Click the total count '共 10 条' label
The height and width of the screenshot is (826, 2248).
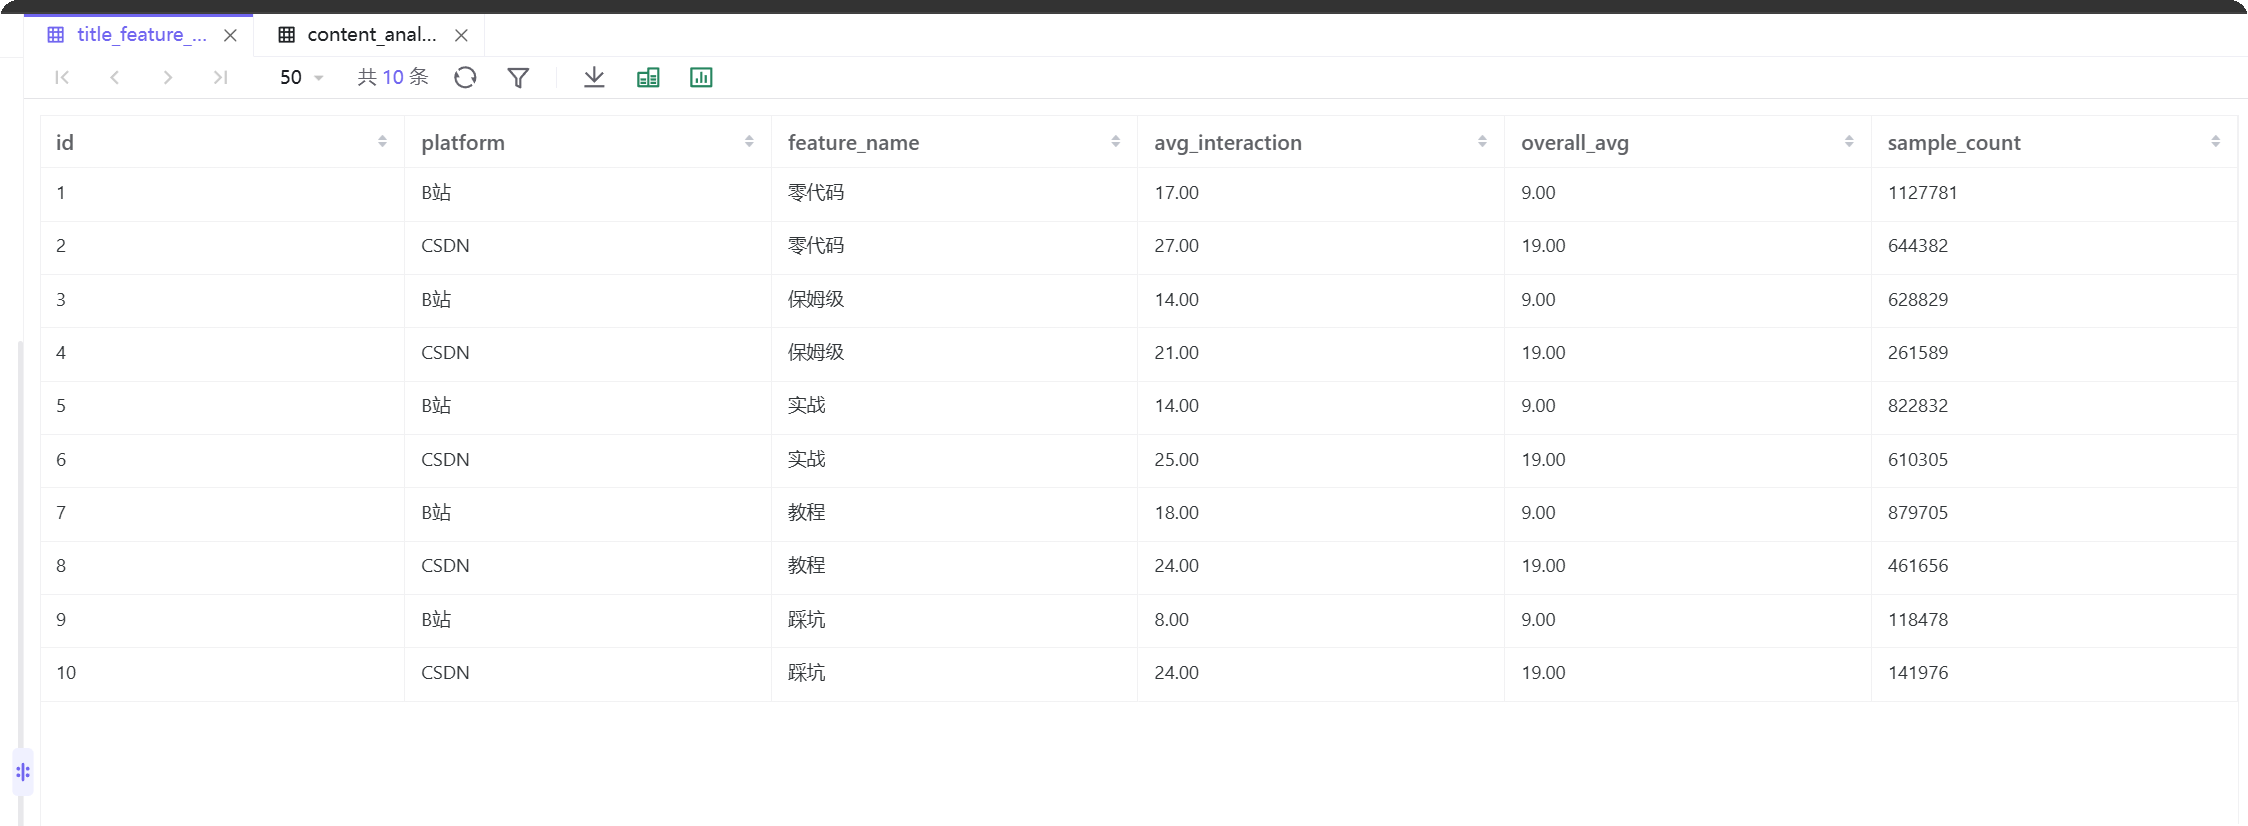click(393, 77)
